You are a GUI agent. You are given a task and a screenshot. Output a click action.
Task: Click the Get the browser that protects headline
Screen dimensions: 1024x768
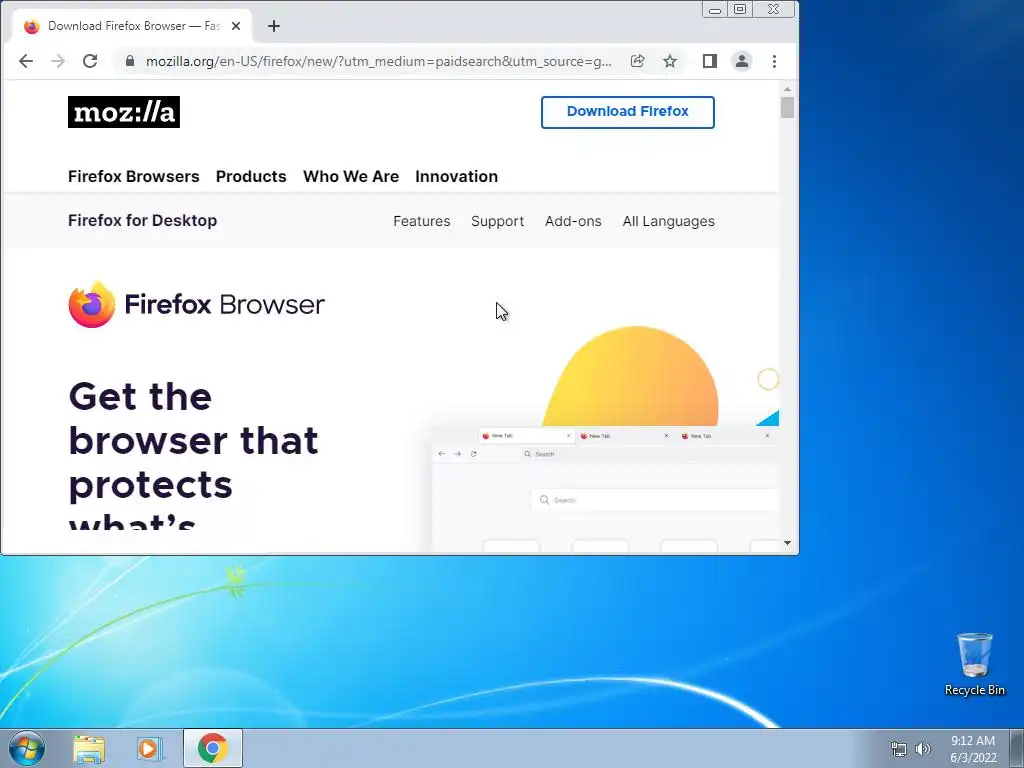[193, 454]
